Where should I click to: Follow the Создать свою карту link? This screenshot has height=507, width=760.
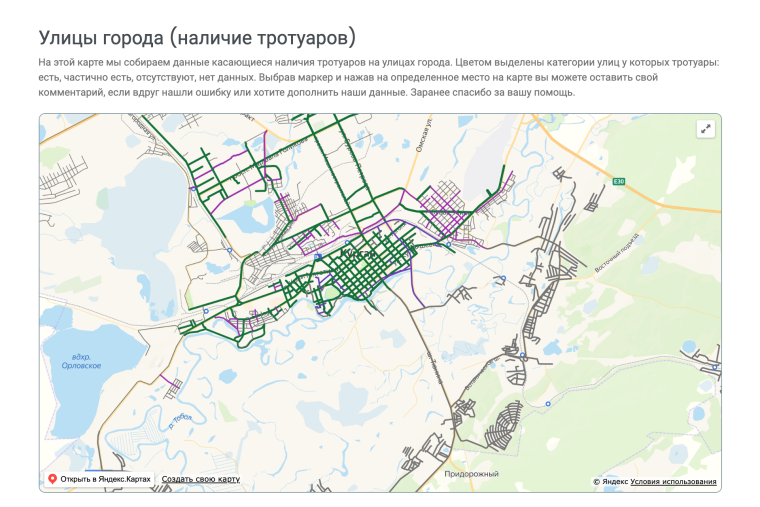200,480
